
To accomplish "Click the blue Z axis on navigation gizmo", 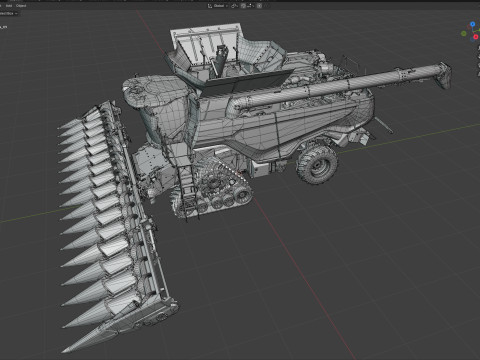I will click(x=472, y=24).
